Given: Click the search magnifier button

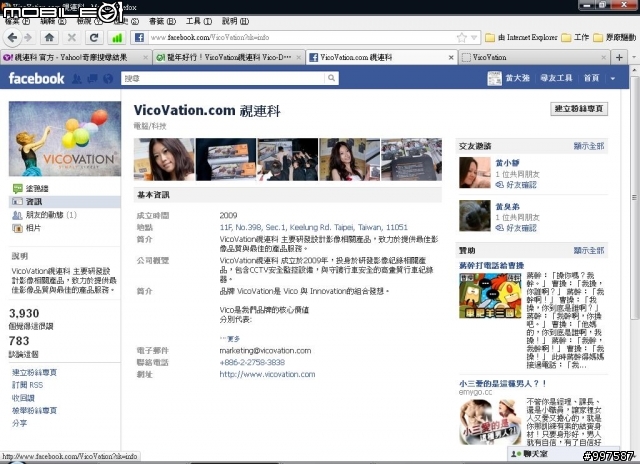Looking at the screenshot, I should pos(331,78).
